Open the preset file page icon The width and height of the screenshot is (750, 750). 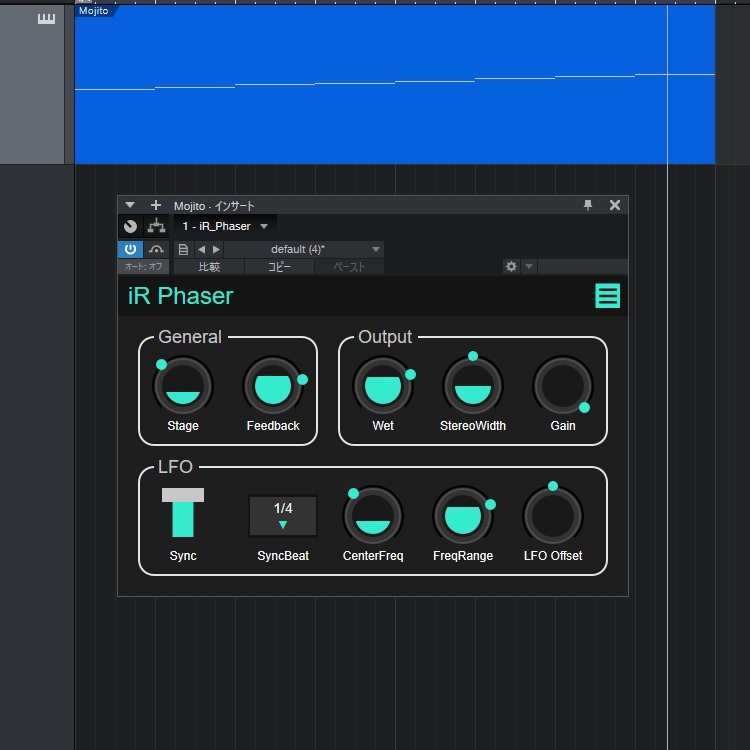[x=183, y=249]
